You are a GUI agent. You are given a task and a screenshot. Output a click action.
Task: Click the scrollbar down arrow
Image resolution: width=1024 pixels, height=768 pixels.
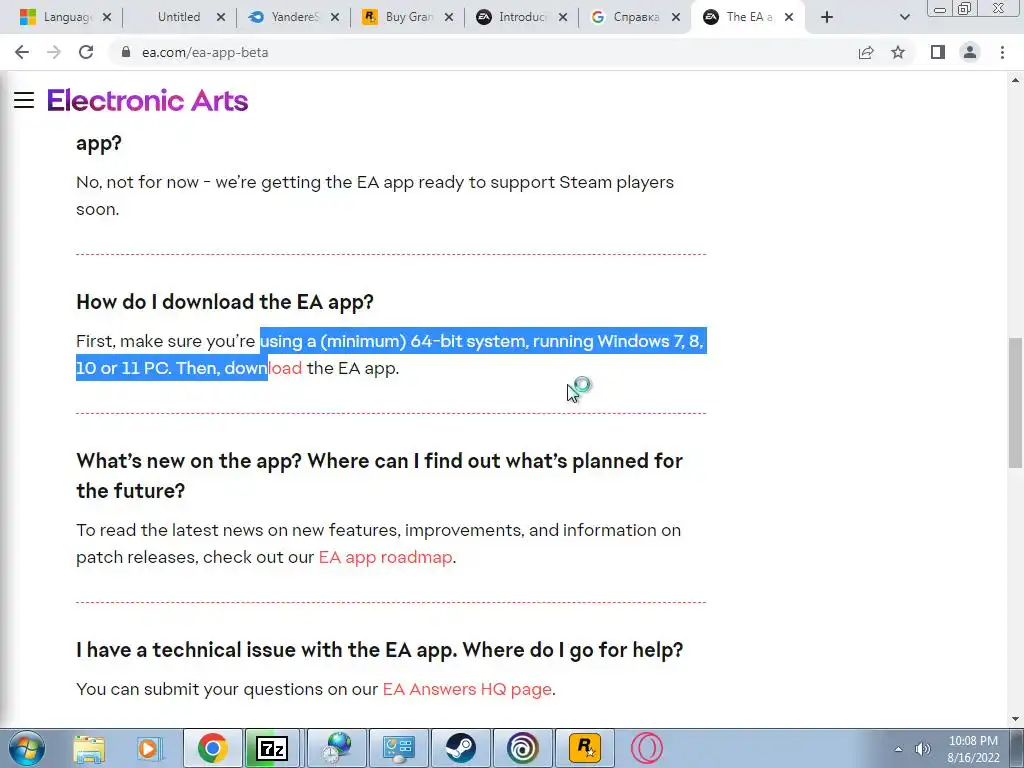point(1015,719)
